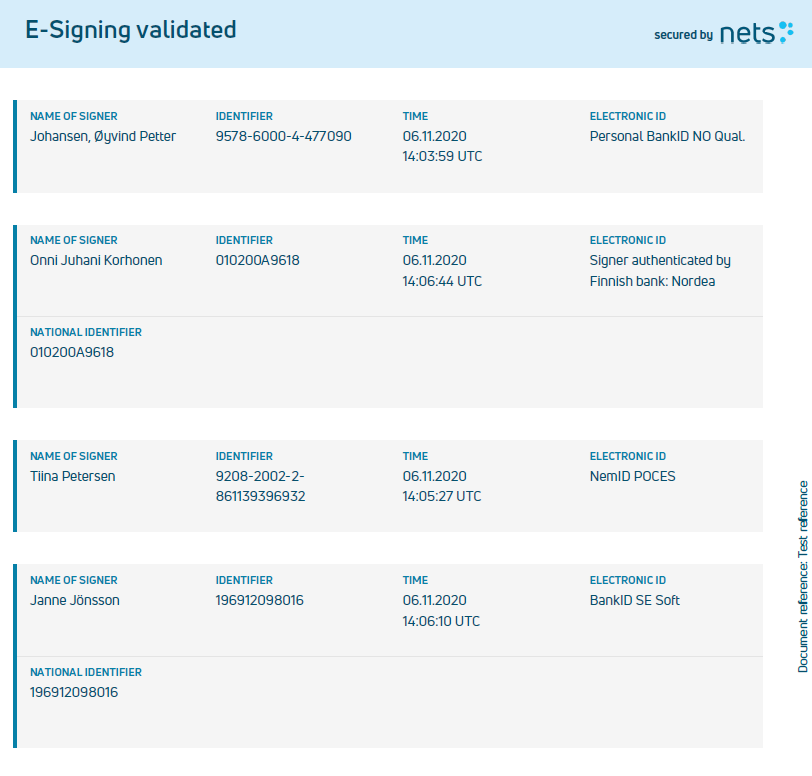Select identifier 9208-2002-2-861139396932
Screen dimensions: 812x776
coord(260,486)
